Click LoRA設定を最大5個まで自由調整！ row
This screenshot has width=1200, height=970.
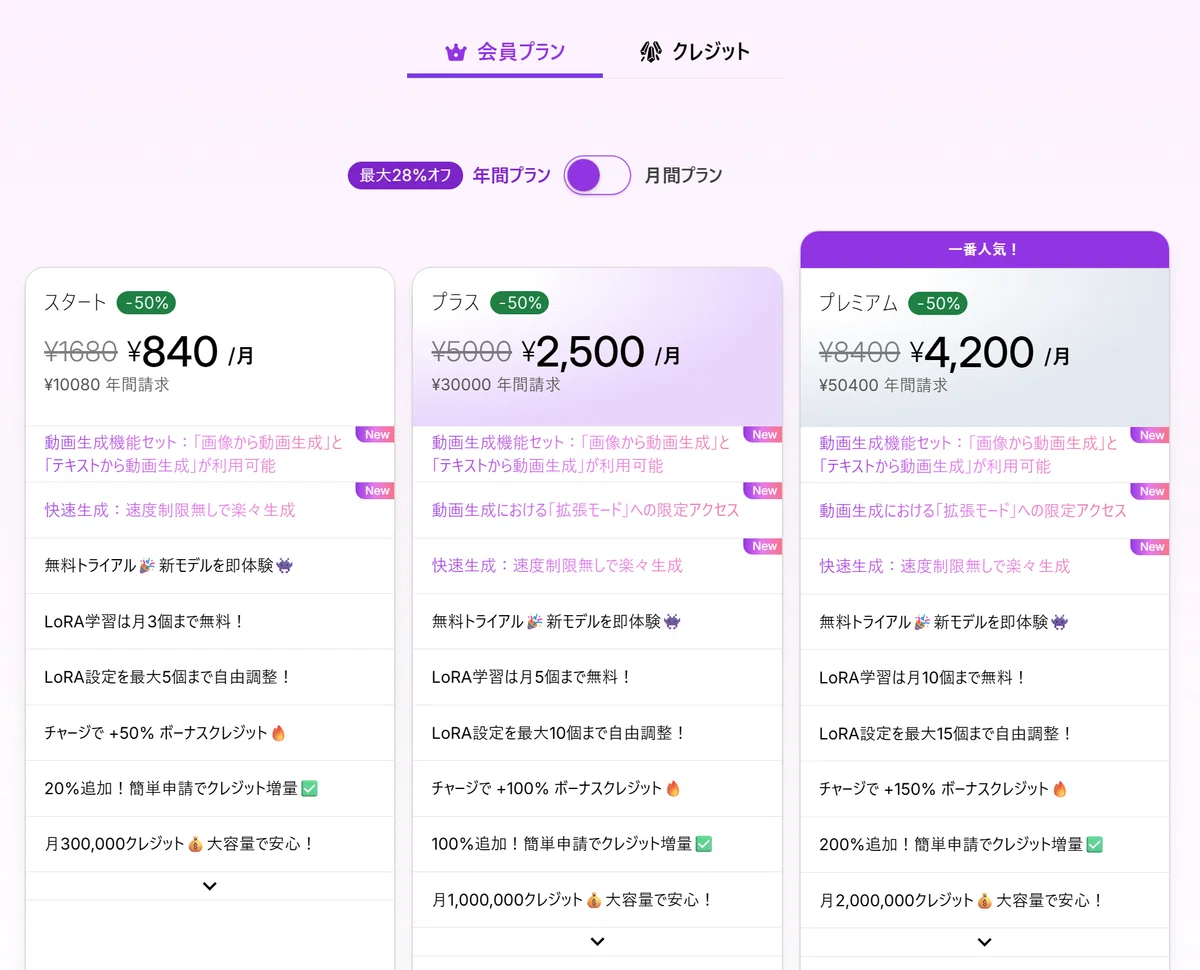(x=210, y=677)
